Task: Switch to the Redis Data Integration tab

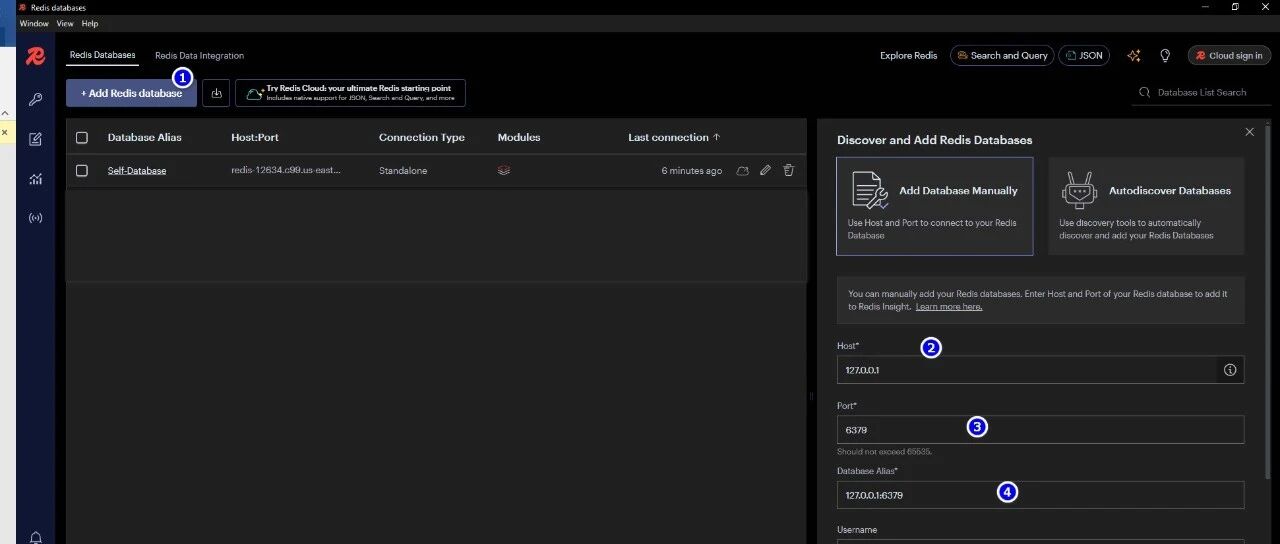Action: pyautogui.click(x=199, y=56)
